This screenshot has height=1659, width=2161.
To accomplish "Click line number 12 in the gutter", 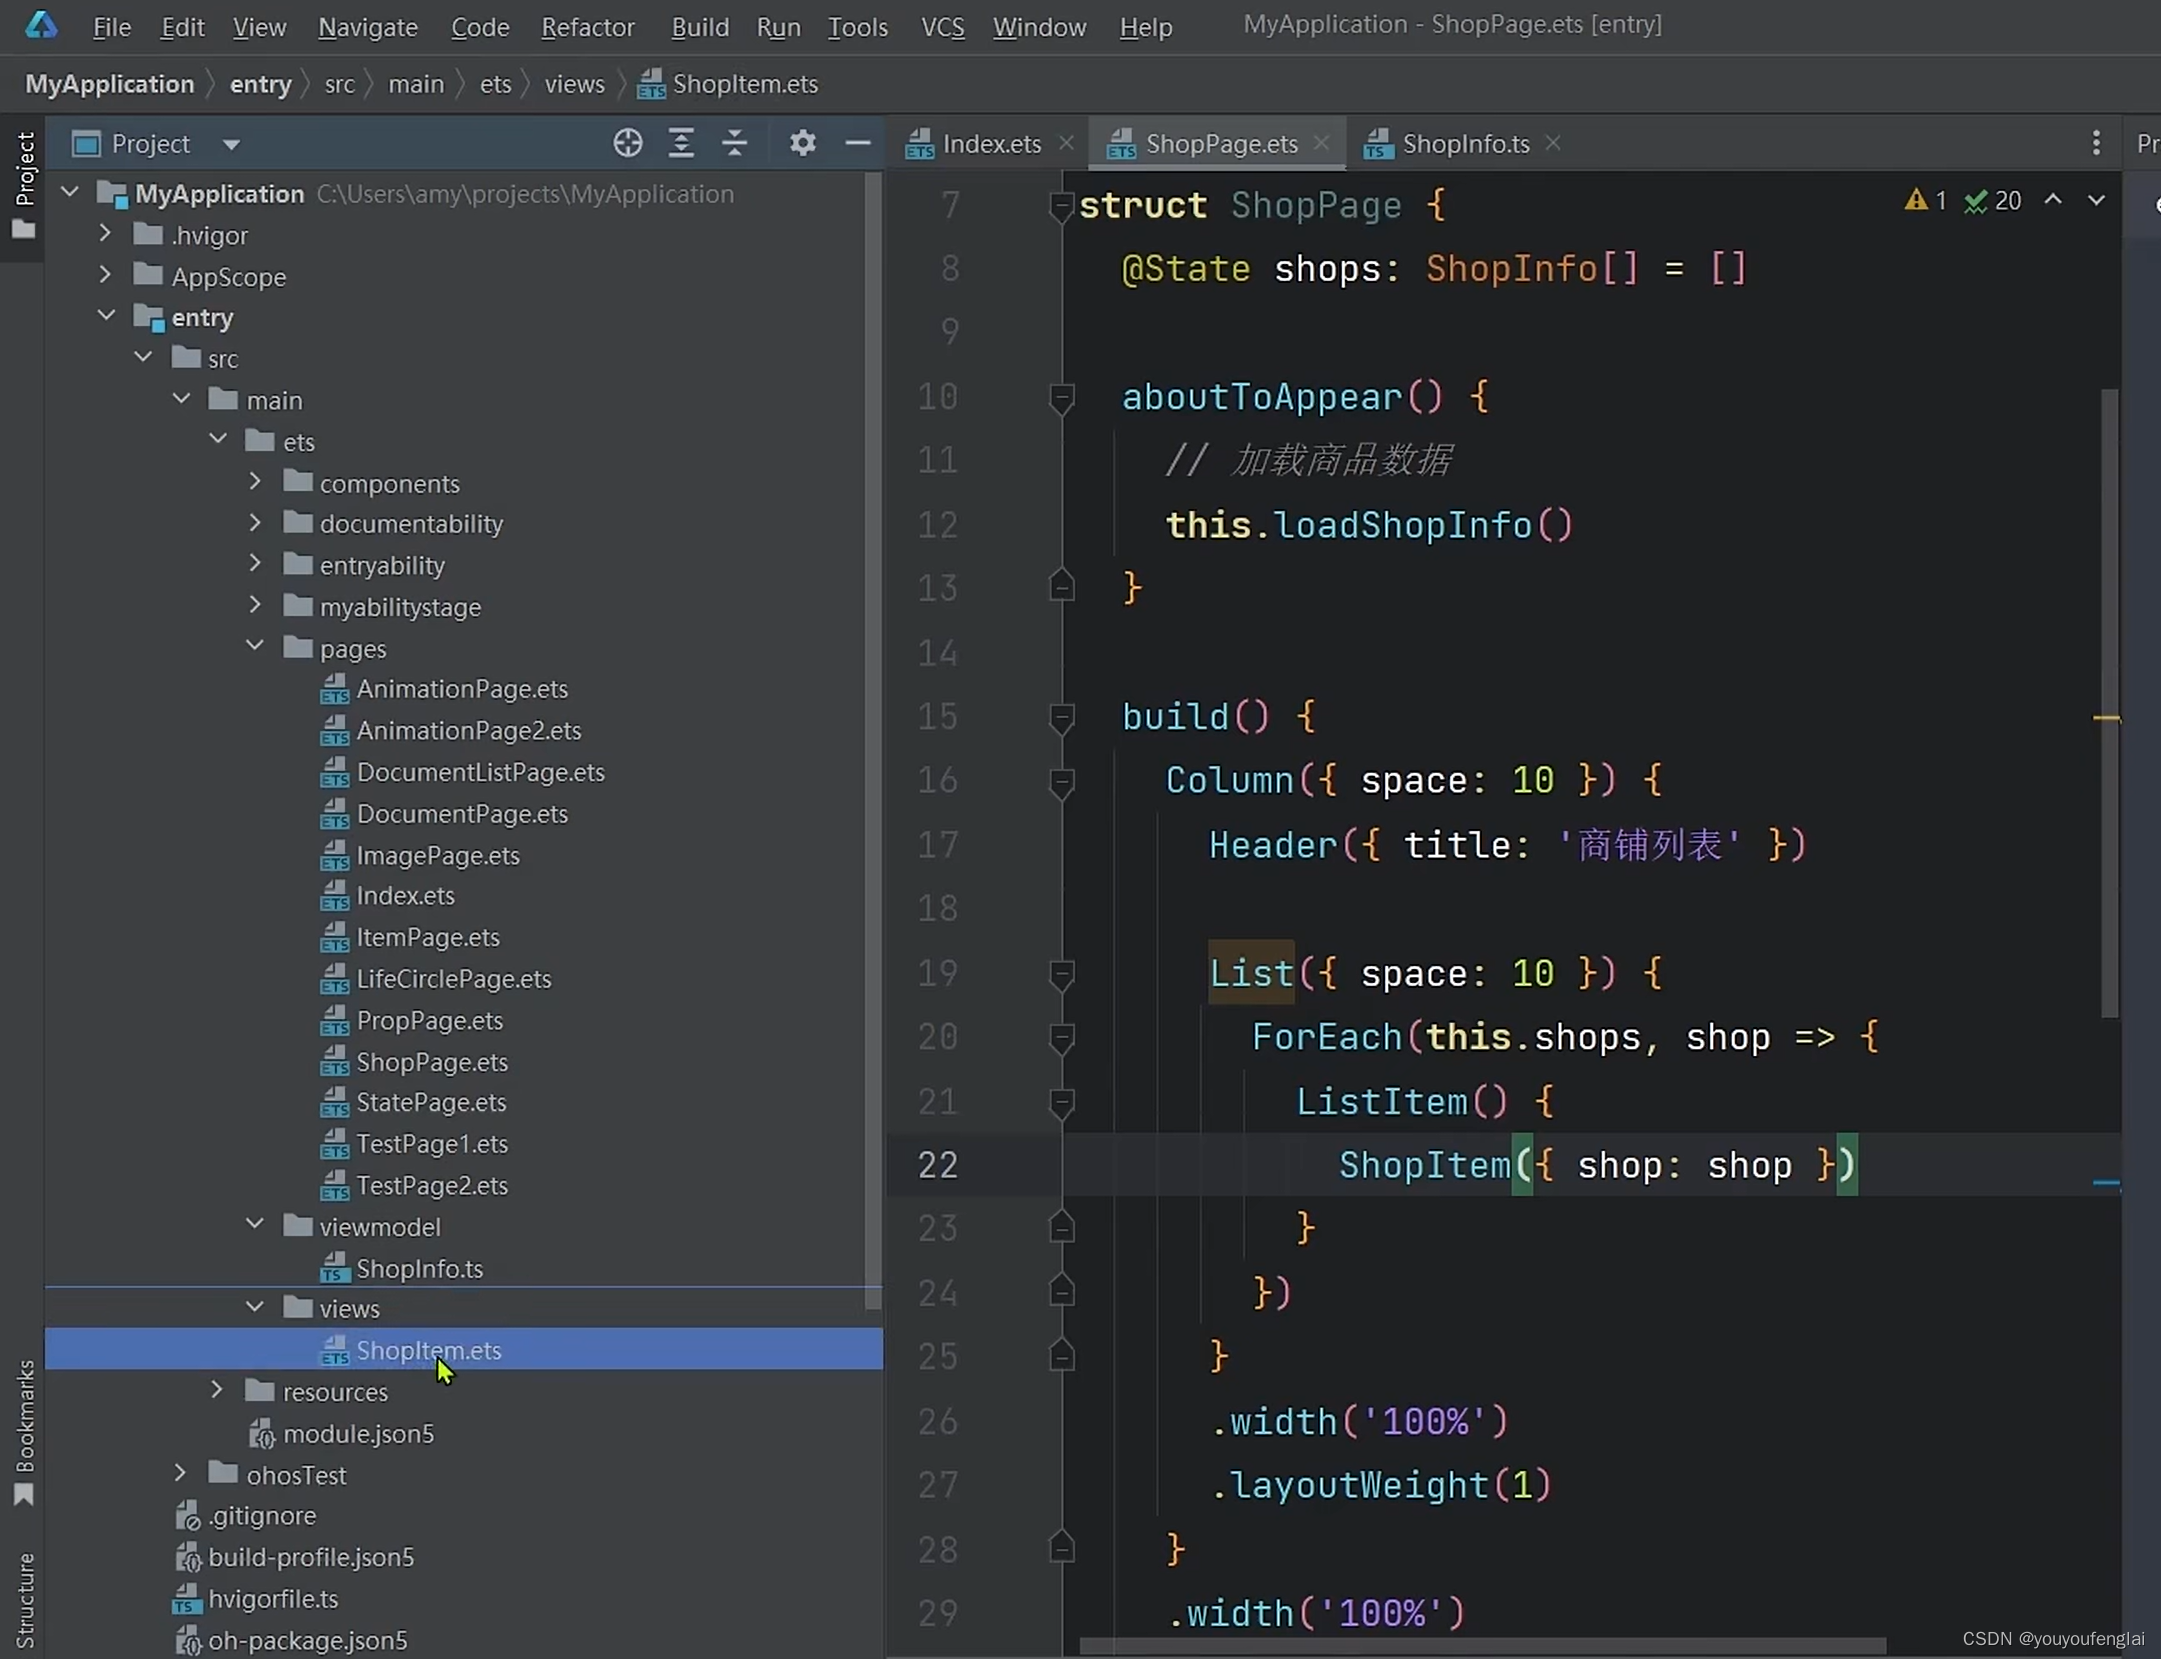I will (x=937, y=526).
